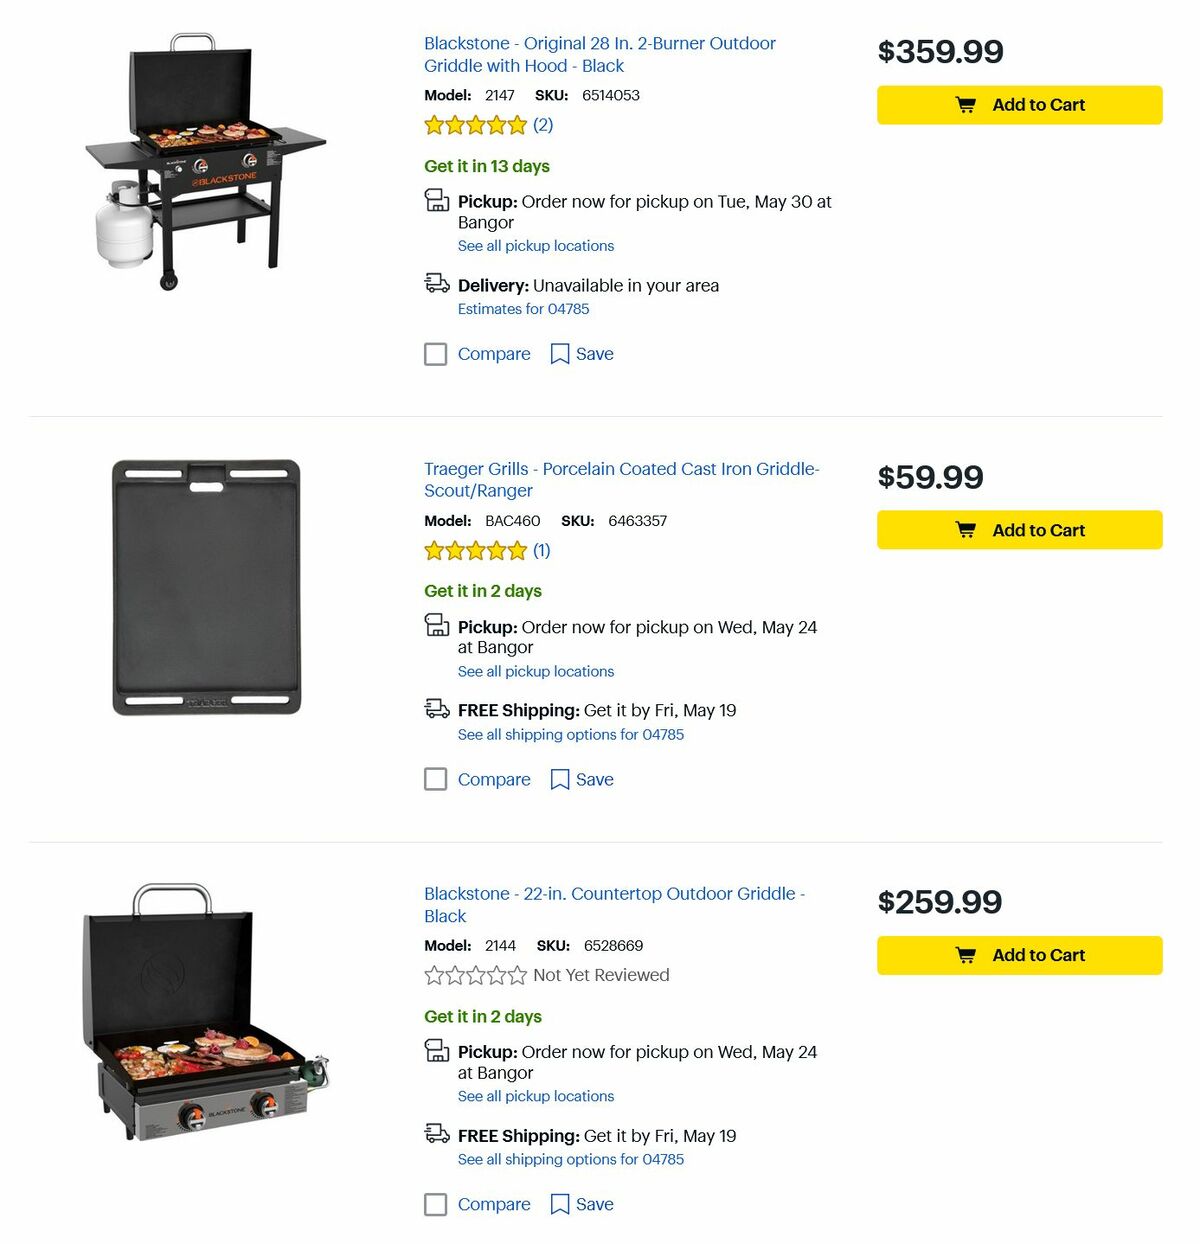This screenshot has width=1200, height=1244.
Task: Click the cart icon on Blackstone 28-in griddle
Action: click(x=966, y=104)
